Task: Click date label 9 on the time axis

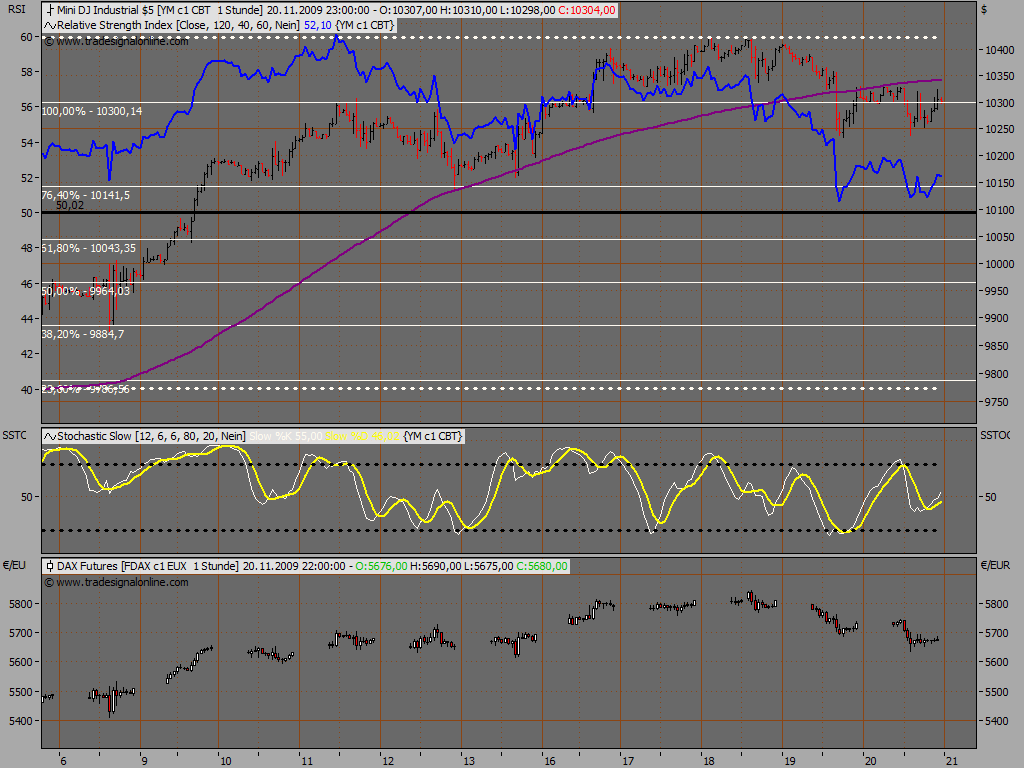Action: click(x=144, y=761)
